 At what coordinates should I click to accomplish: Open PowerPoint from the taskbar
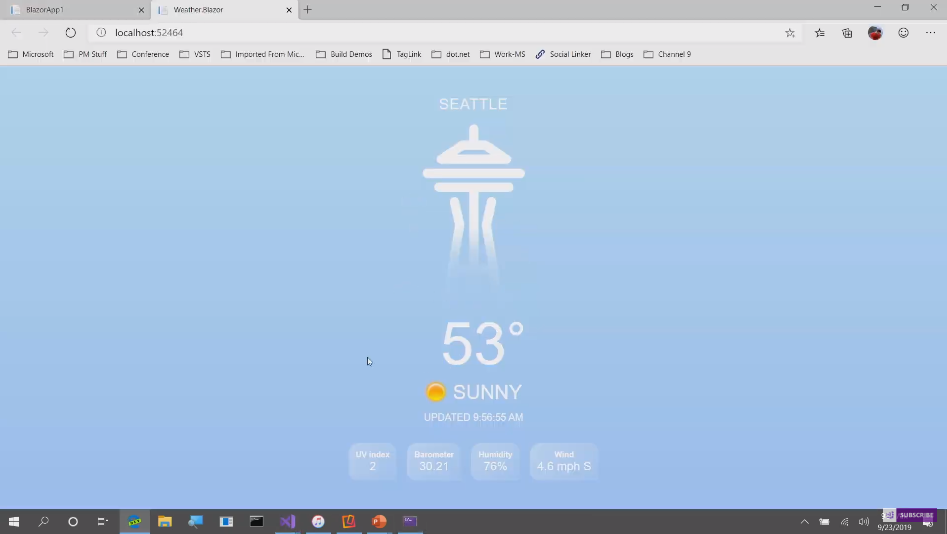click(379, 521)
